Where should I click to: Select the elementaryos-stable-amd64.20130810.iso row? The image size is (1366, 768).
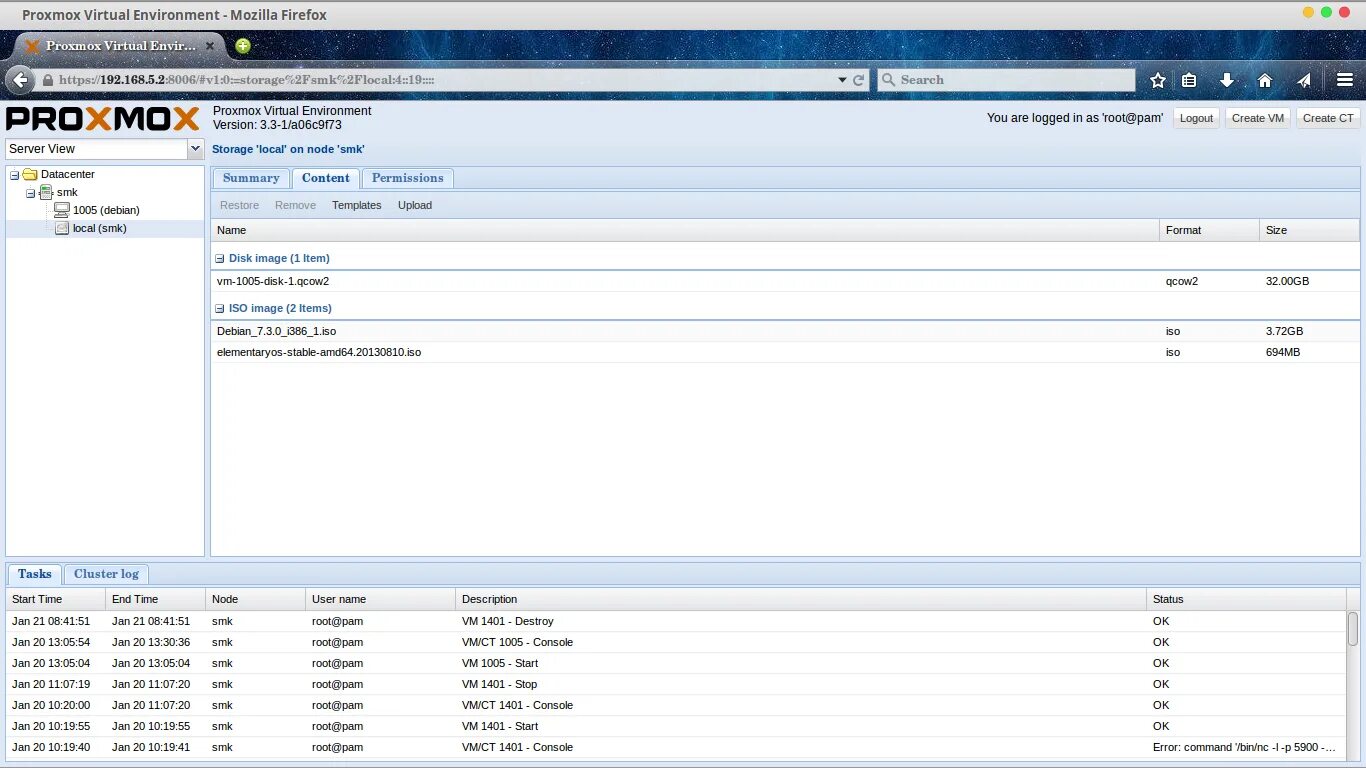tap(785, 352)
